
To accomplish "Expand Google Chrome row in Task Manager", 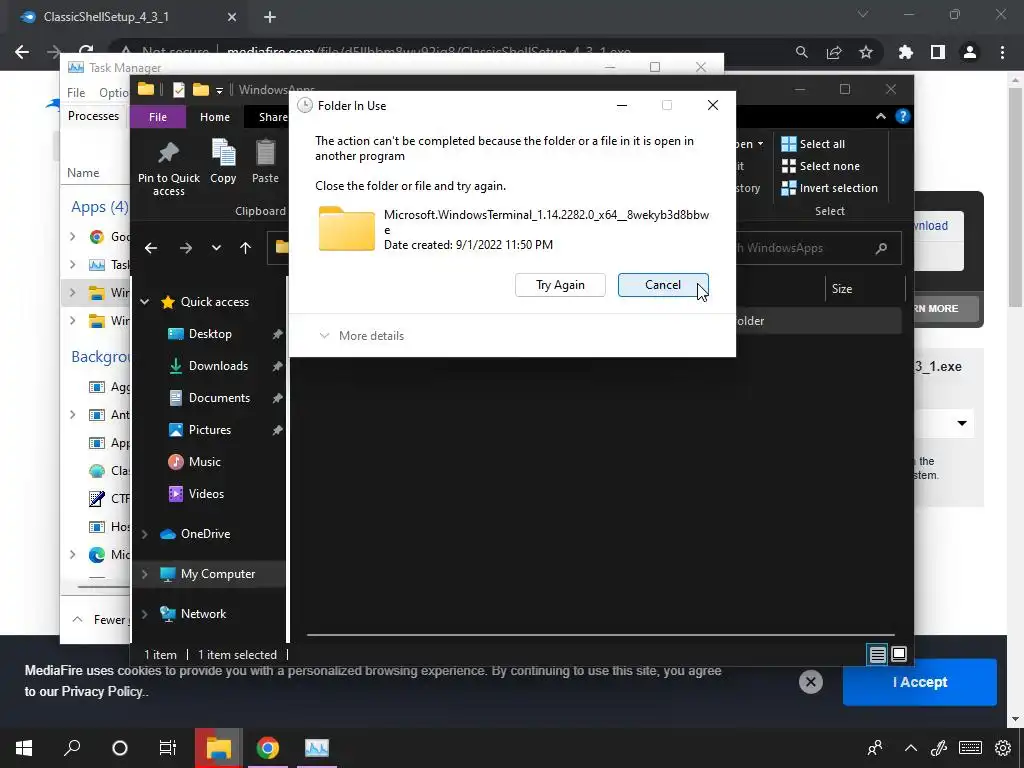I will [x=72, y=236].
